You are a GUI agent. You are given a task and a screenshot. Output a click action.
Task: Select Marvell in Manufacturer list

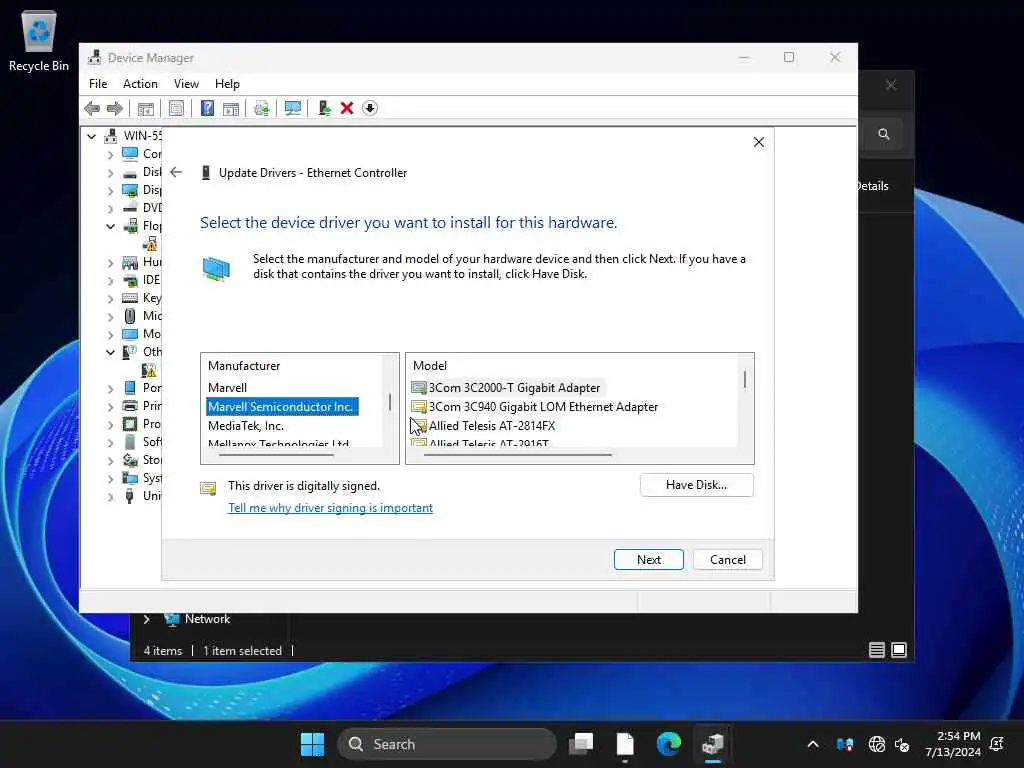click(x=227, y=387)
